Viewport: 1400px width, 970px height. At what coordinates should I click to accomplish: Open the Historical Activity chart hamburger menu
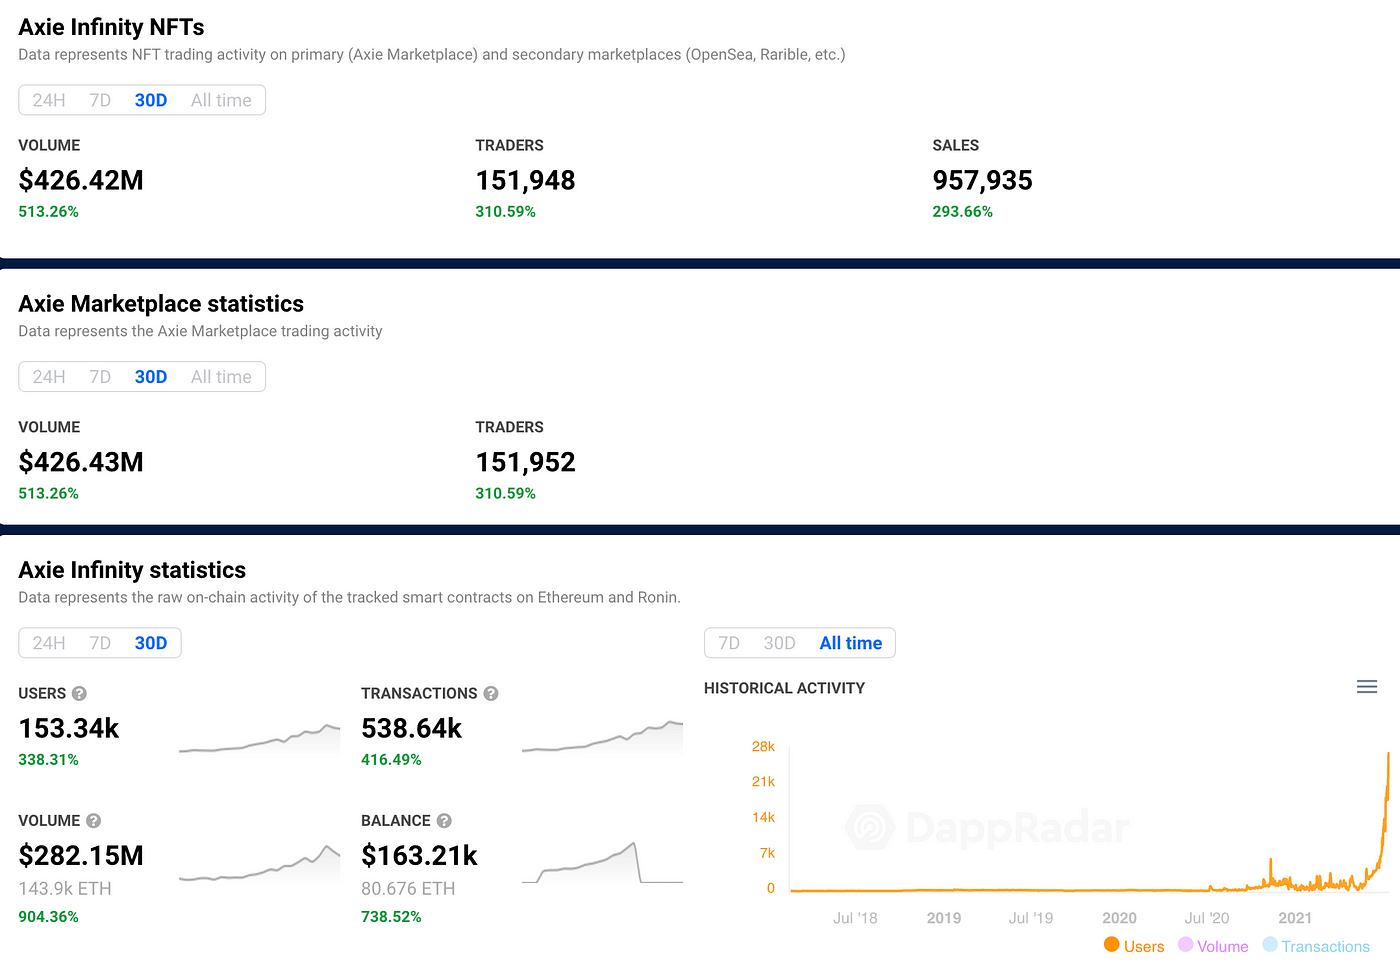pyautogui.click(x=1367, y=687)
